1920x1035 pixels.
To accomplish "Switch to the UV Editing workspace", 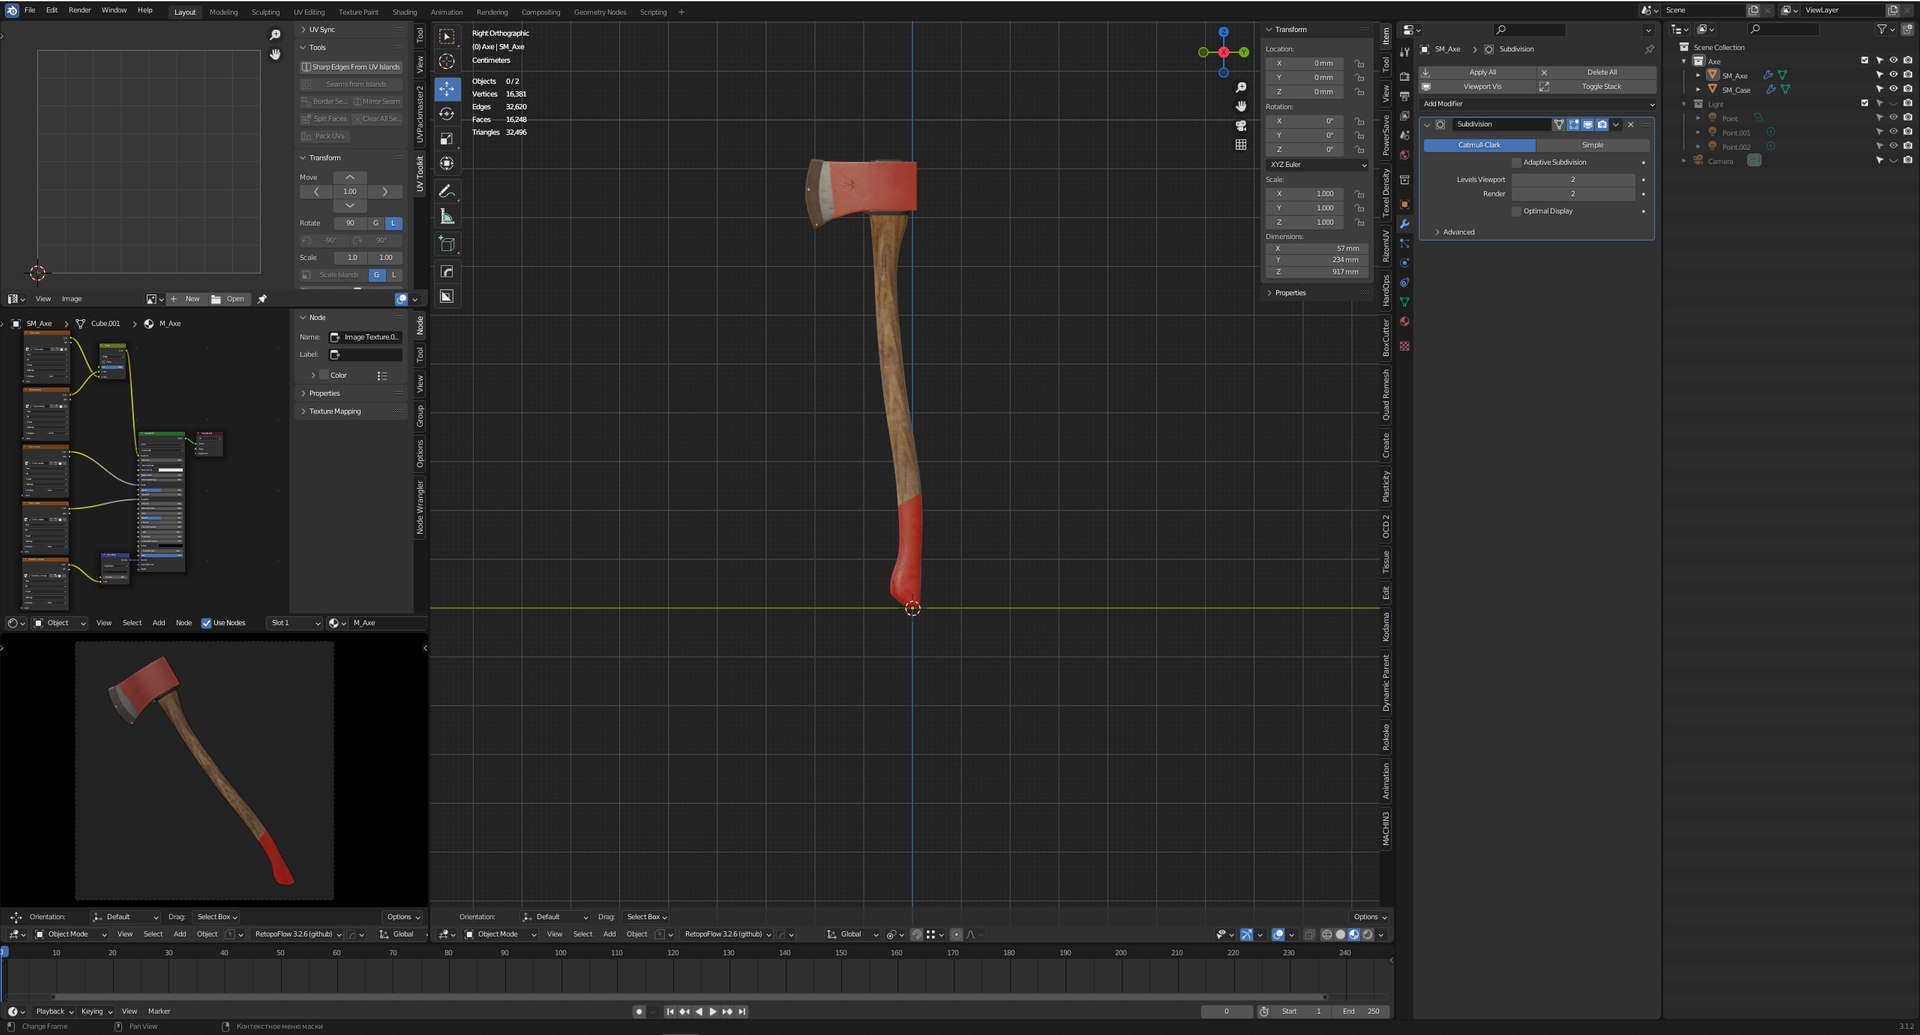I will click(309, 12).
